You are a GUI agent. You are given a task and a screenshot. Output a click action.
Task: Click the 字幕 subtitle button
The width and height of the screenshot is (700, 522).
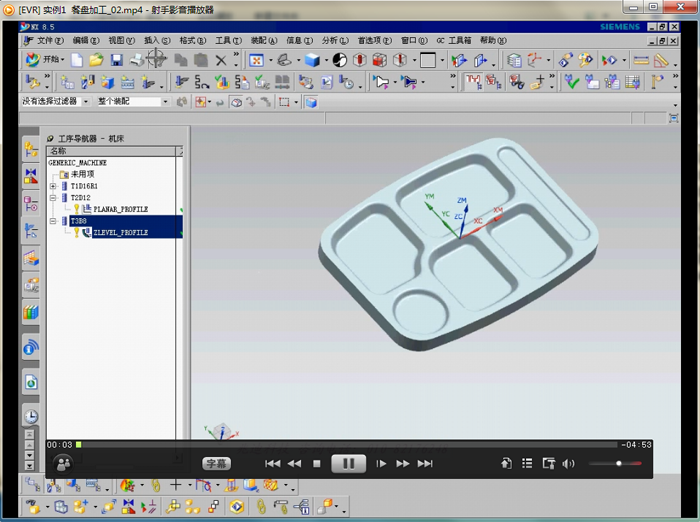click(215, 464)
